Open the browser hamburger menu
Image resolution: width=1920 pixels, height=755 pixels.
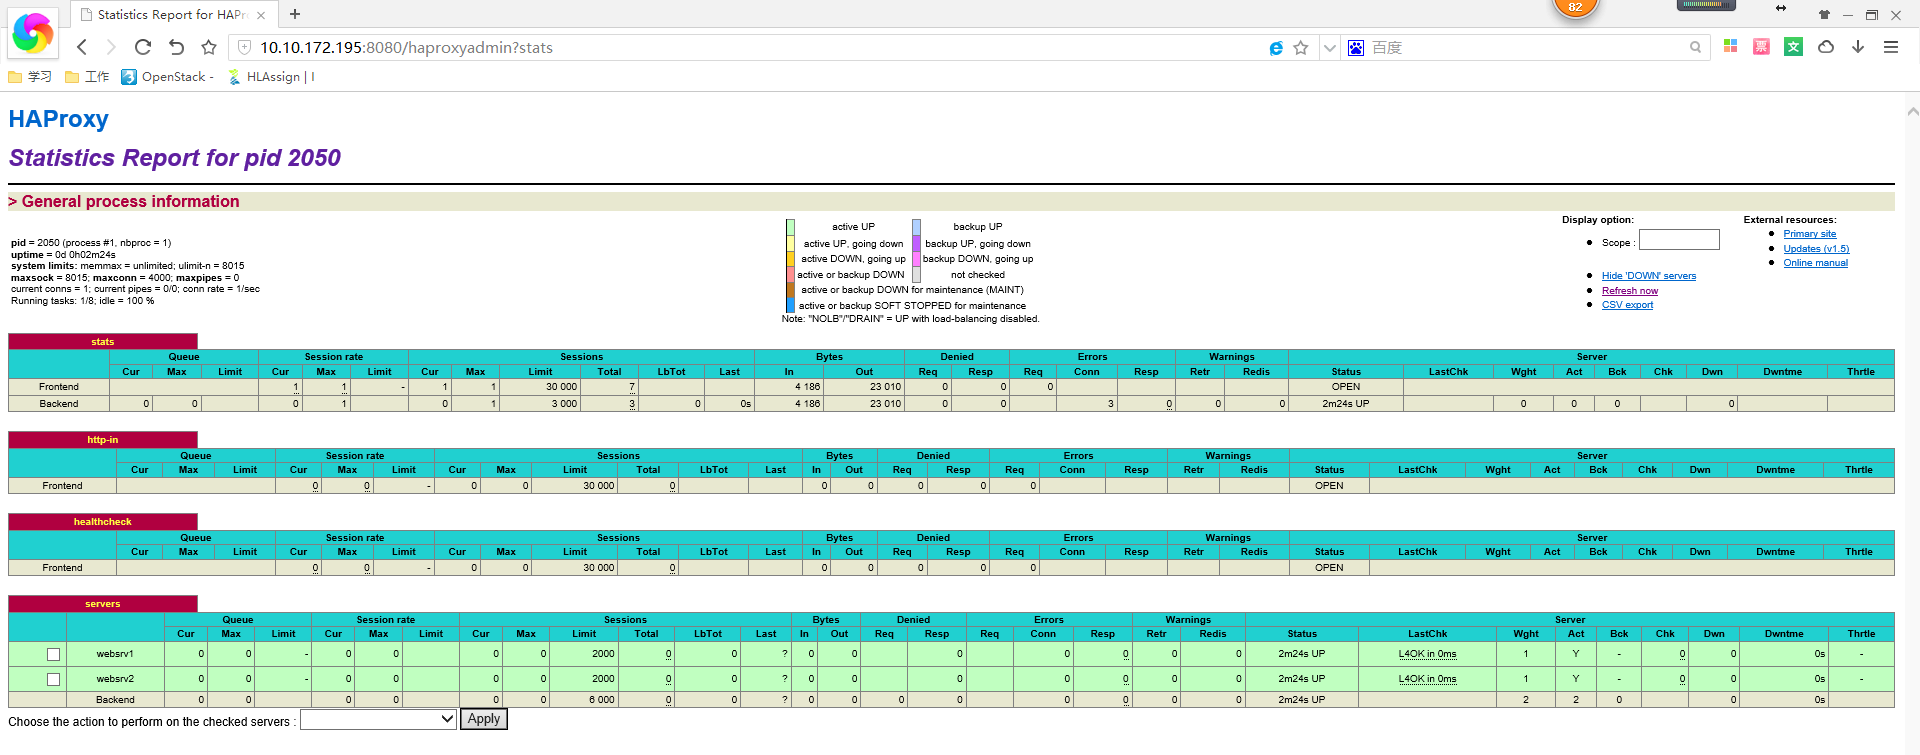coord(1890,47)
